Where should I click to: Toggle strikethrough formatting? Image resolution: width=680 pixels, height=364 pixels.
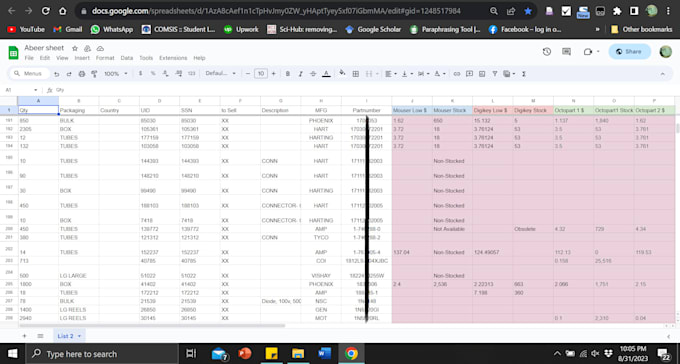[x=313, y=74]
